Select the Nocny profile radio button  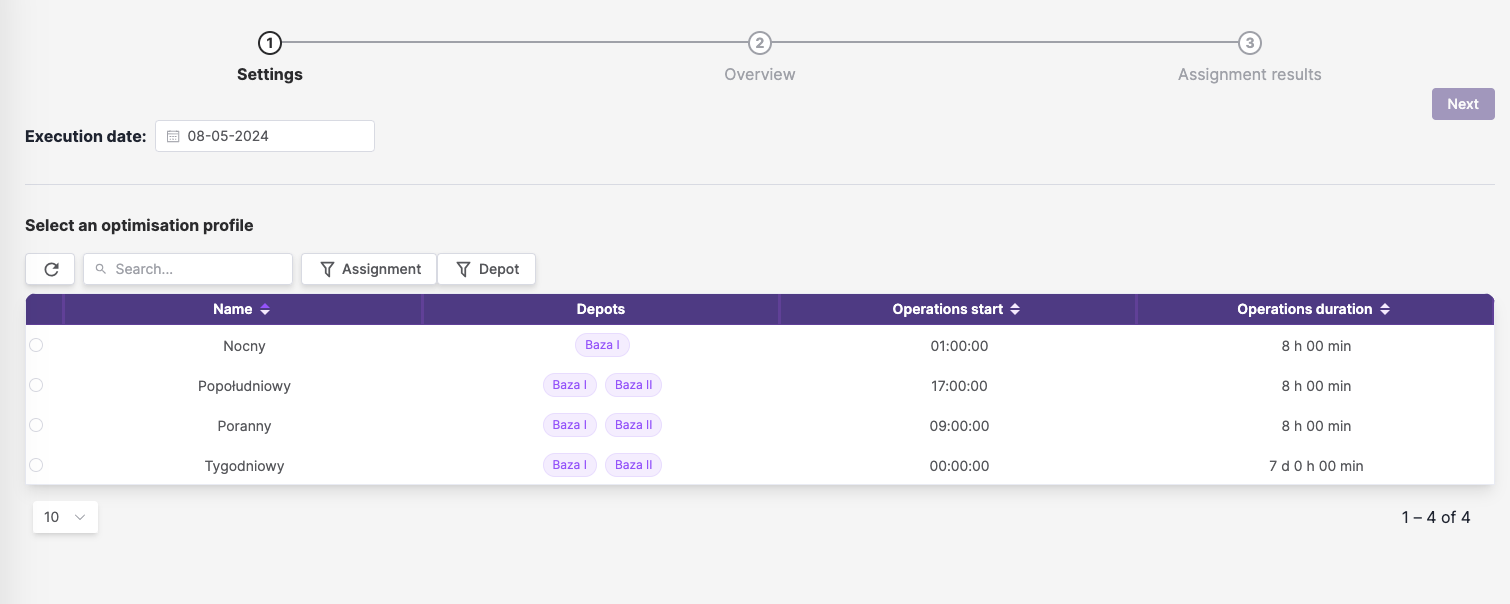pos(36,345)
